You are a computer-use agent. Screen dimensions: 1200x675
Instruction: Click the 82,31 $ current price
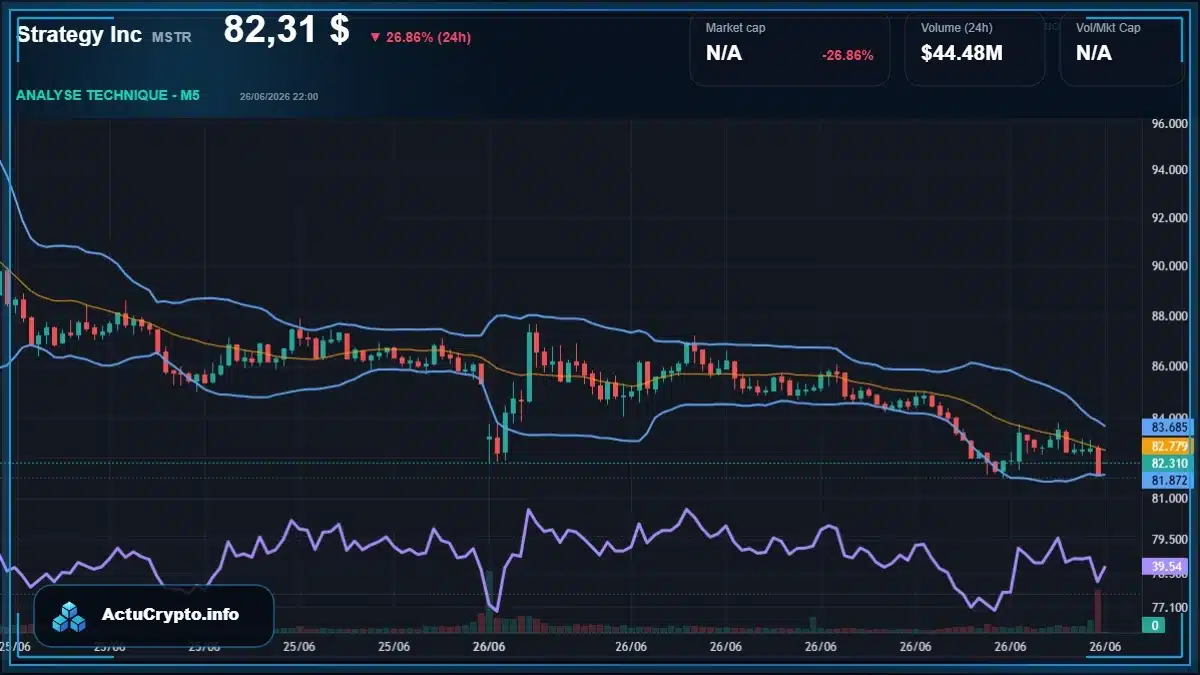tap(286, 30)
